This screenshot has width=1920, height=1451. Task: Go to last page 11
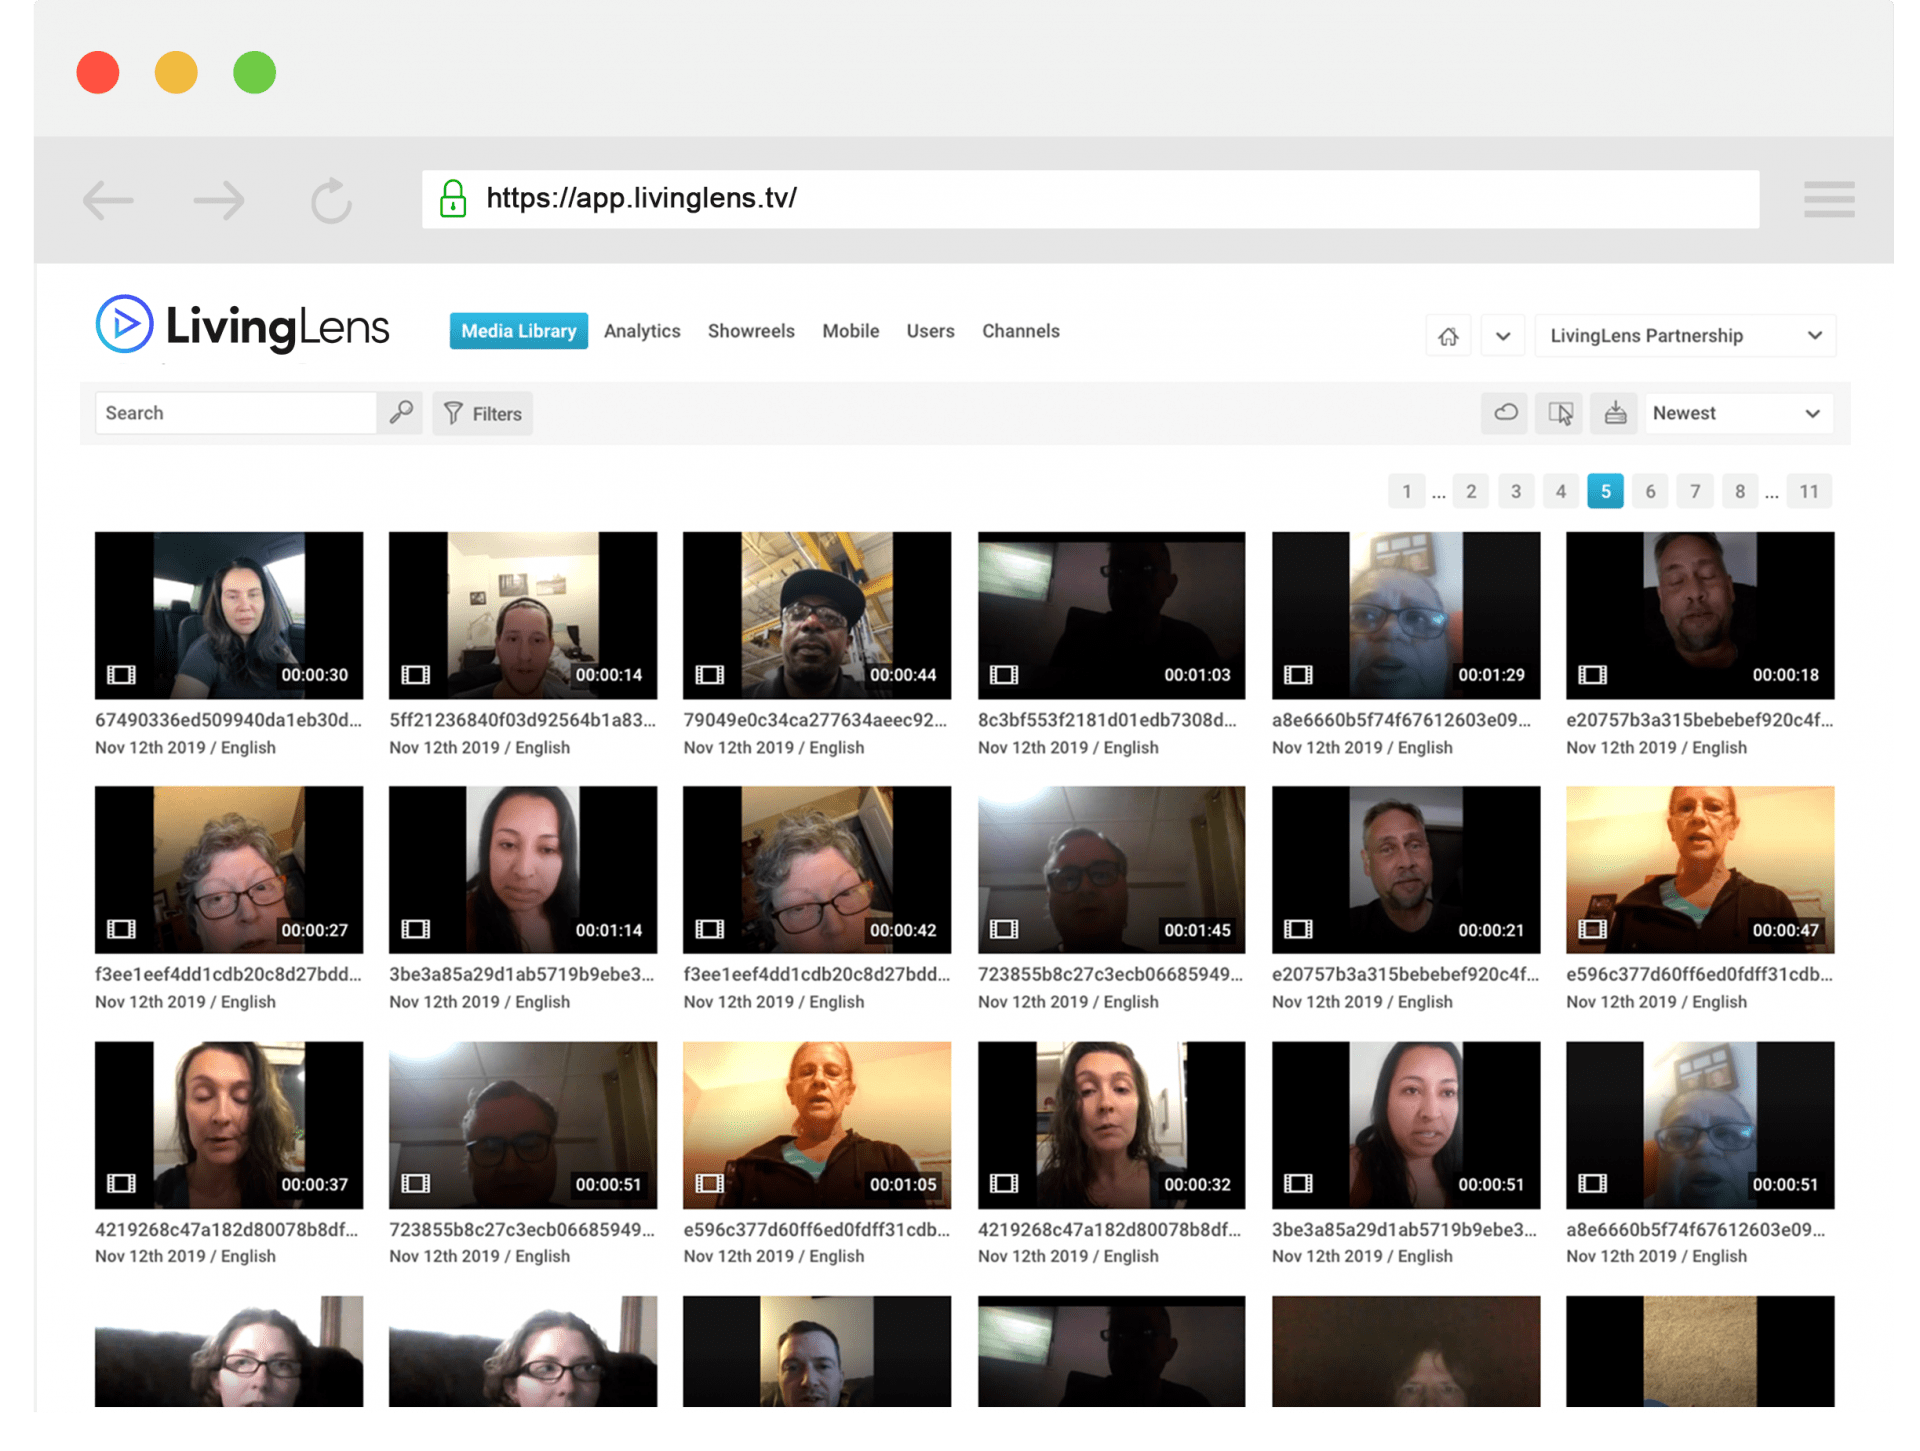tap(1809, 491)
